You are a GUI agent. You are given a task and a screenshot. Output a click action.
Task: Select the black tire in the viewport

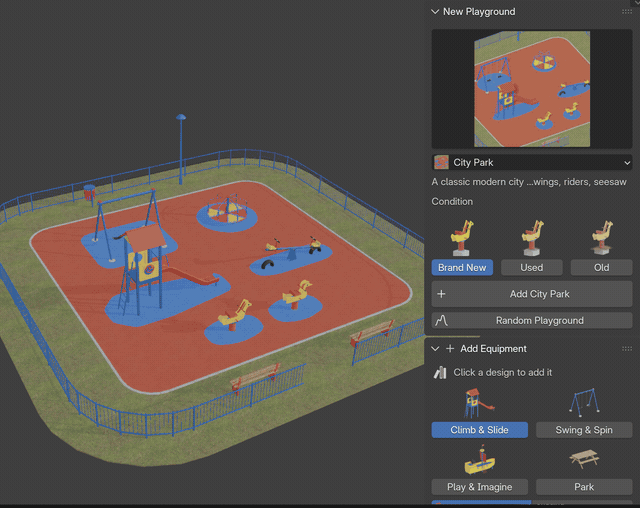click(x=267, y=264)
